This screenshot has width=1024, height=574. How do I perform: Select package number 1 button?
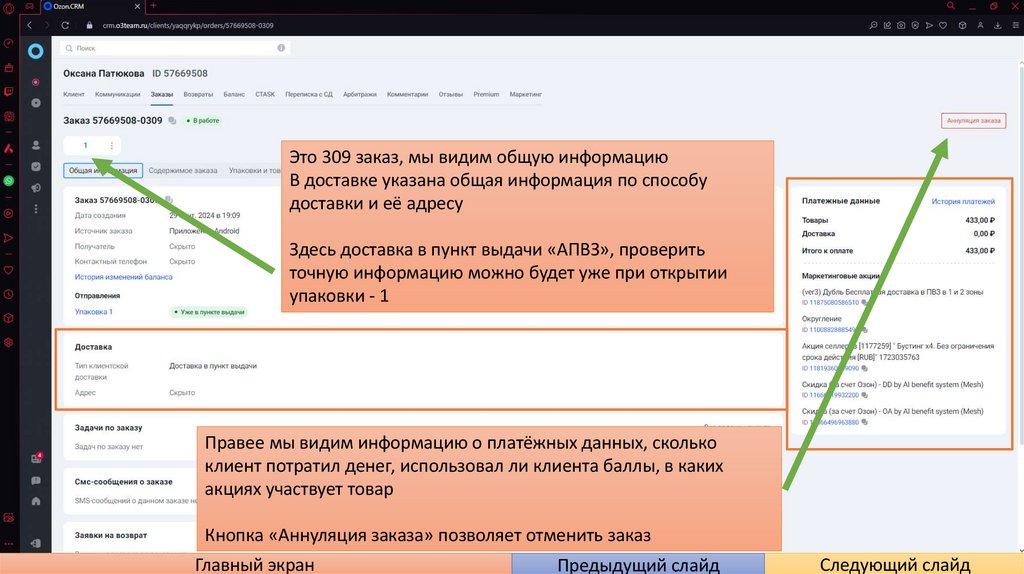[85, 146]
